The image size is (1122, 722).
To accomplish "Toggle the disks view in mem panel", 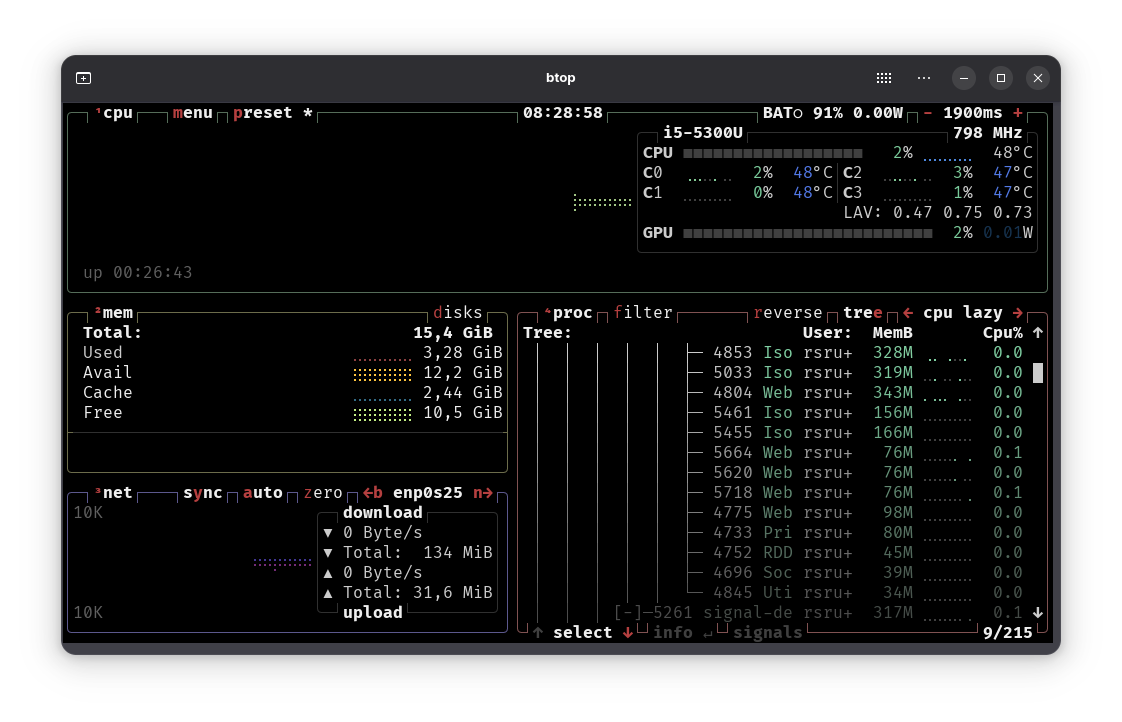I will (x=458, y=313).
